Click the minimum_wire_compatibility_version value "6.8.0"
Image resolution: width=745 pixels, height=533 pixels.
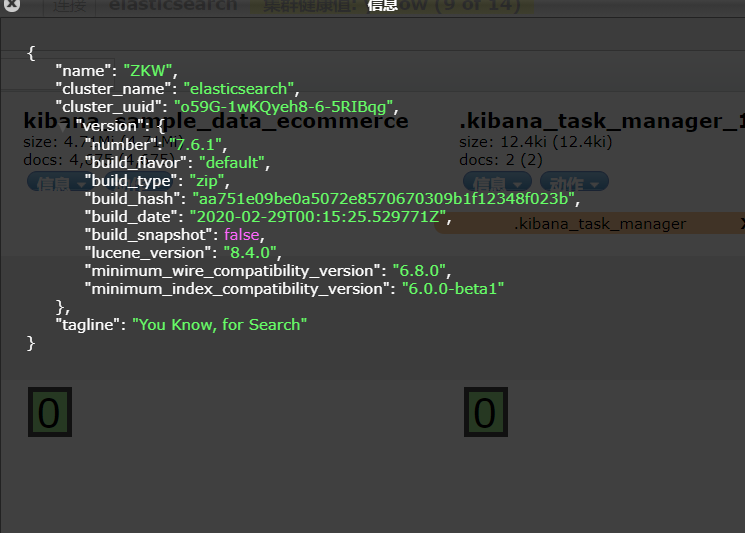click(419, 271)
